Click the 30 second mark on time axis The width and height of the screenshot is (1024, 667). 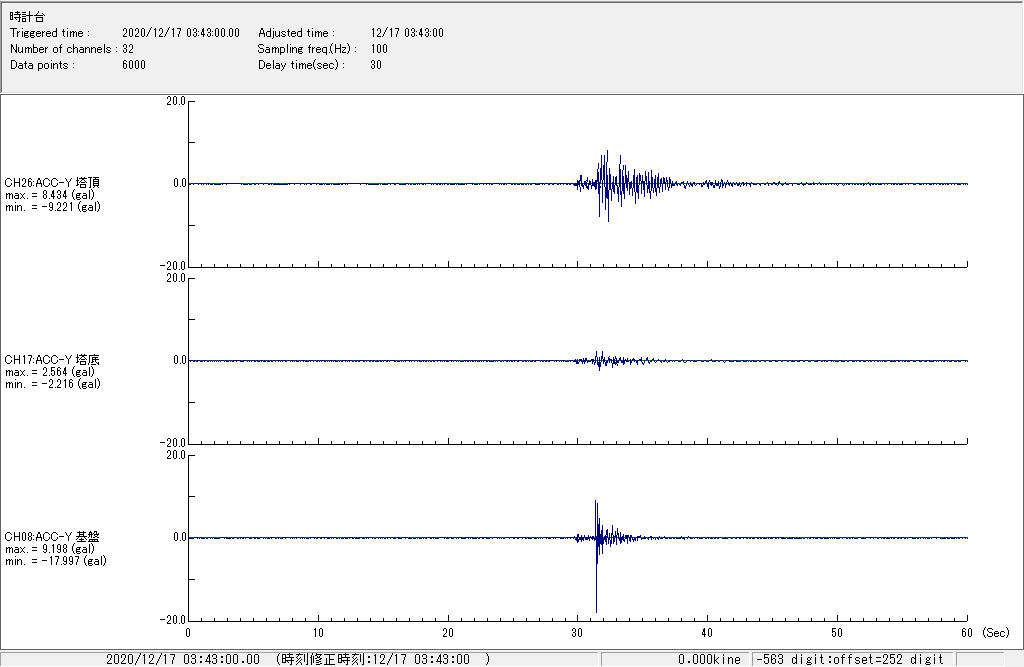(578, 633)
